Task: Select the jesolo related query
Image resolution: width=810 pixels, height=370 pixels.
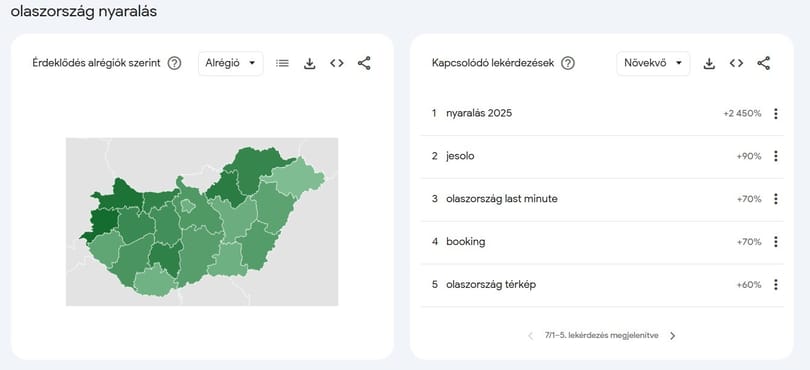Action: point(602,156)
